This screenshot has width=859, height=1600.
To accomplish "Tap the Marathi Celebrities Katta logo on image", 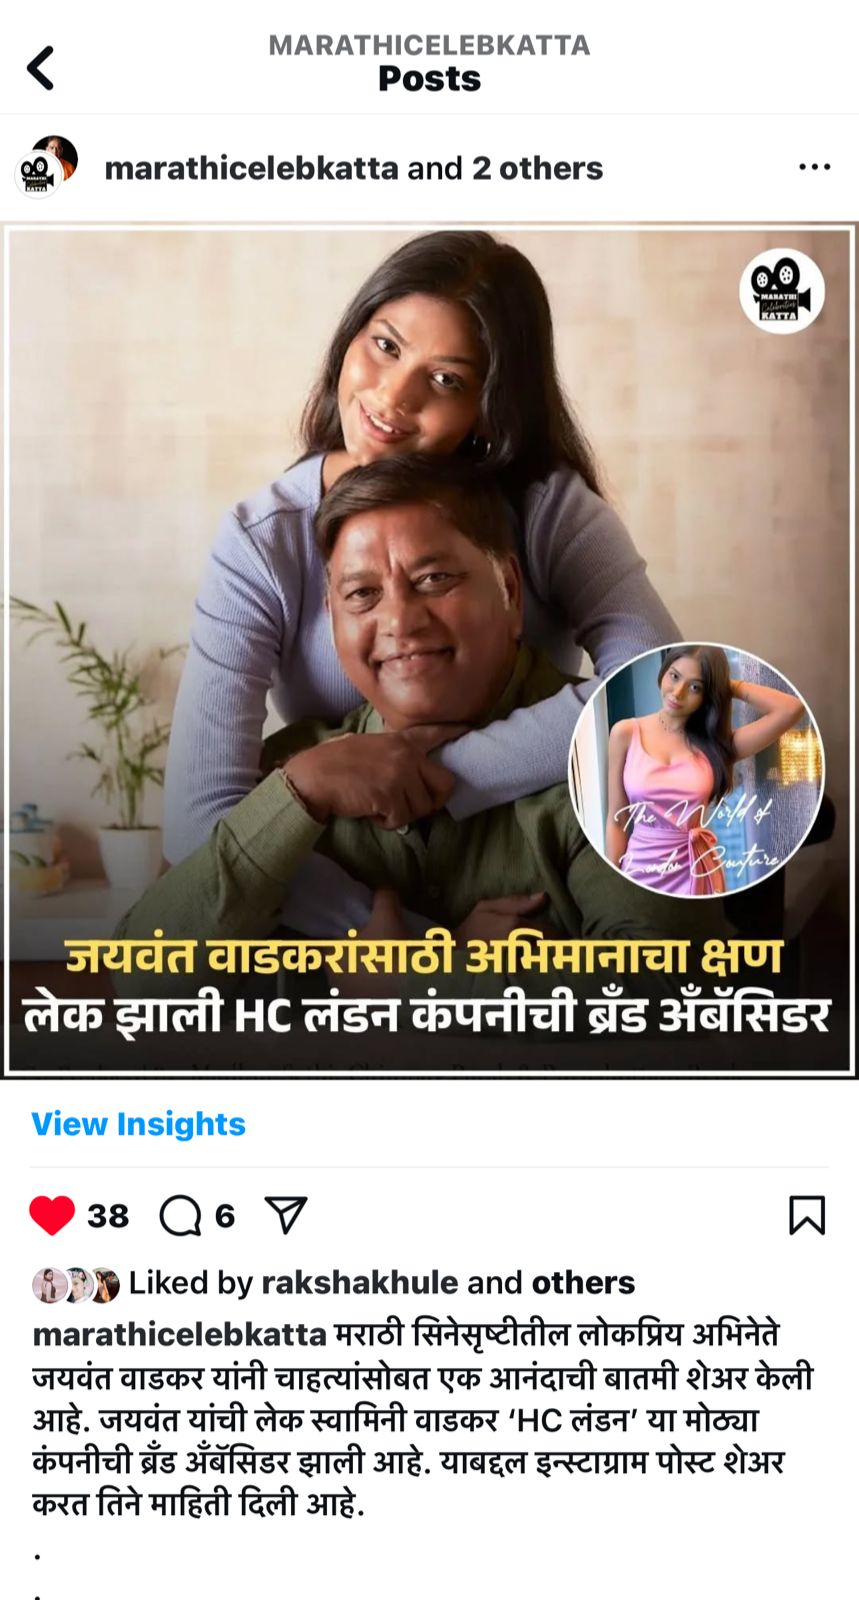I will pos(782,290).
